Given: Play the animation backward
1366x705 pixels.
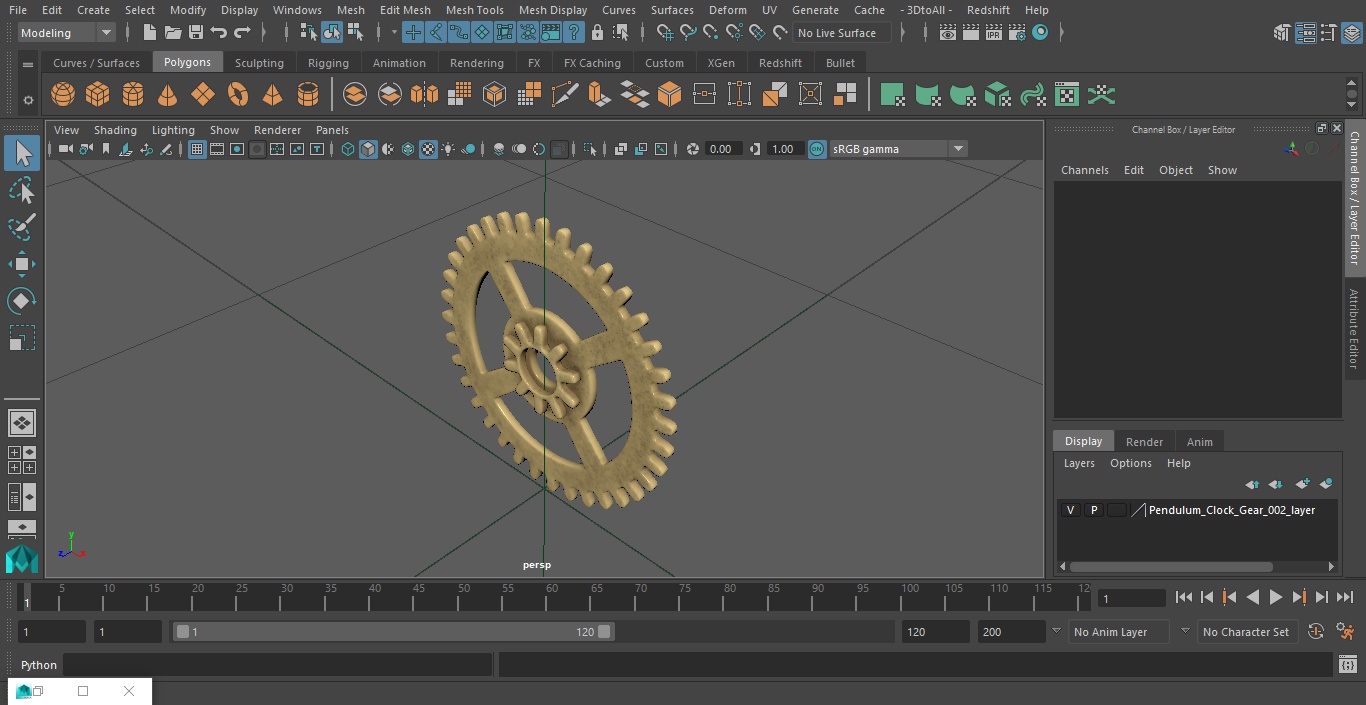Looking at the screenshot, I should click(x=1252, y=597).
